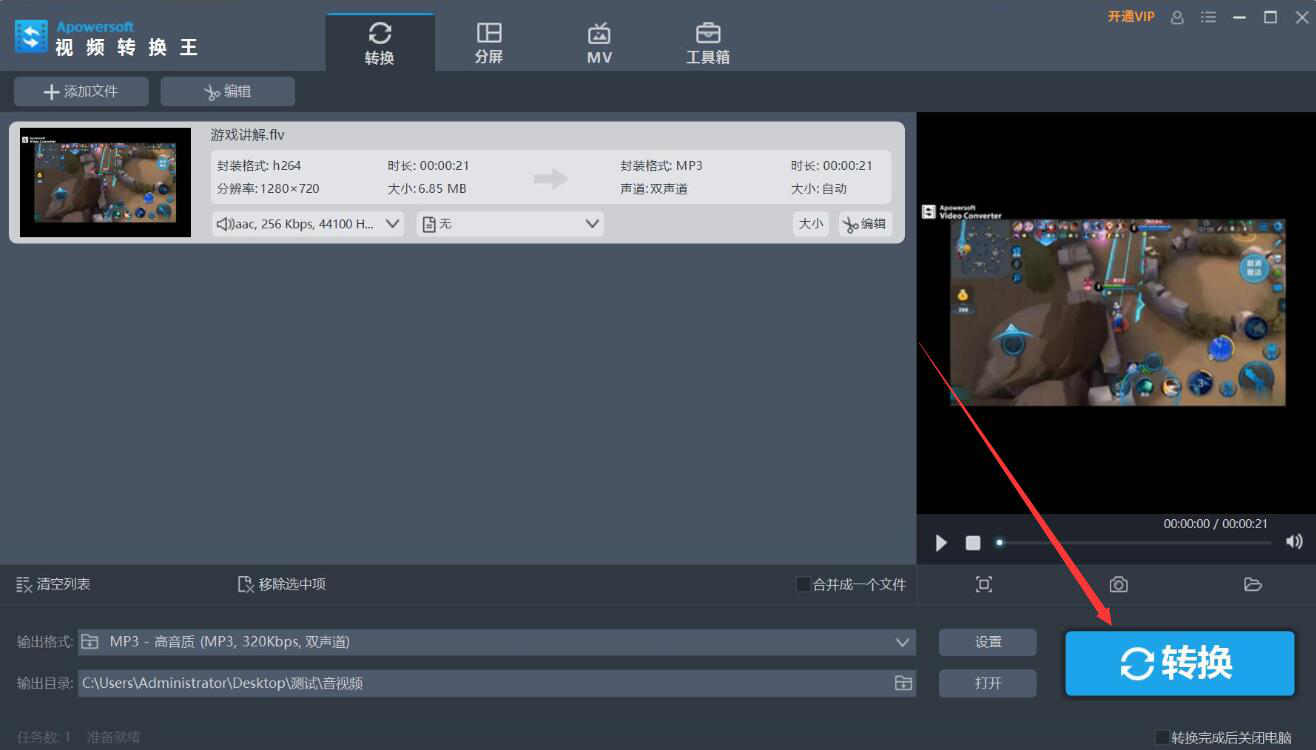Open the 工具箱 toolbox tab
Screen dimensions: 1316x750
coord(708,43)
